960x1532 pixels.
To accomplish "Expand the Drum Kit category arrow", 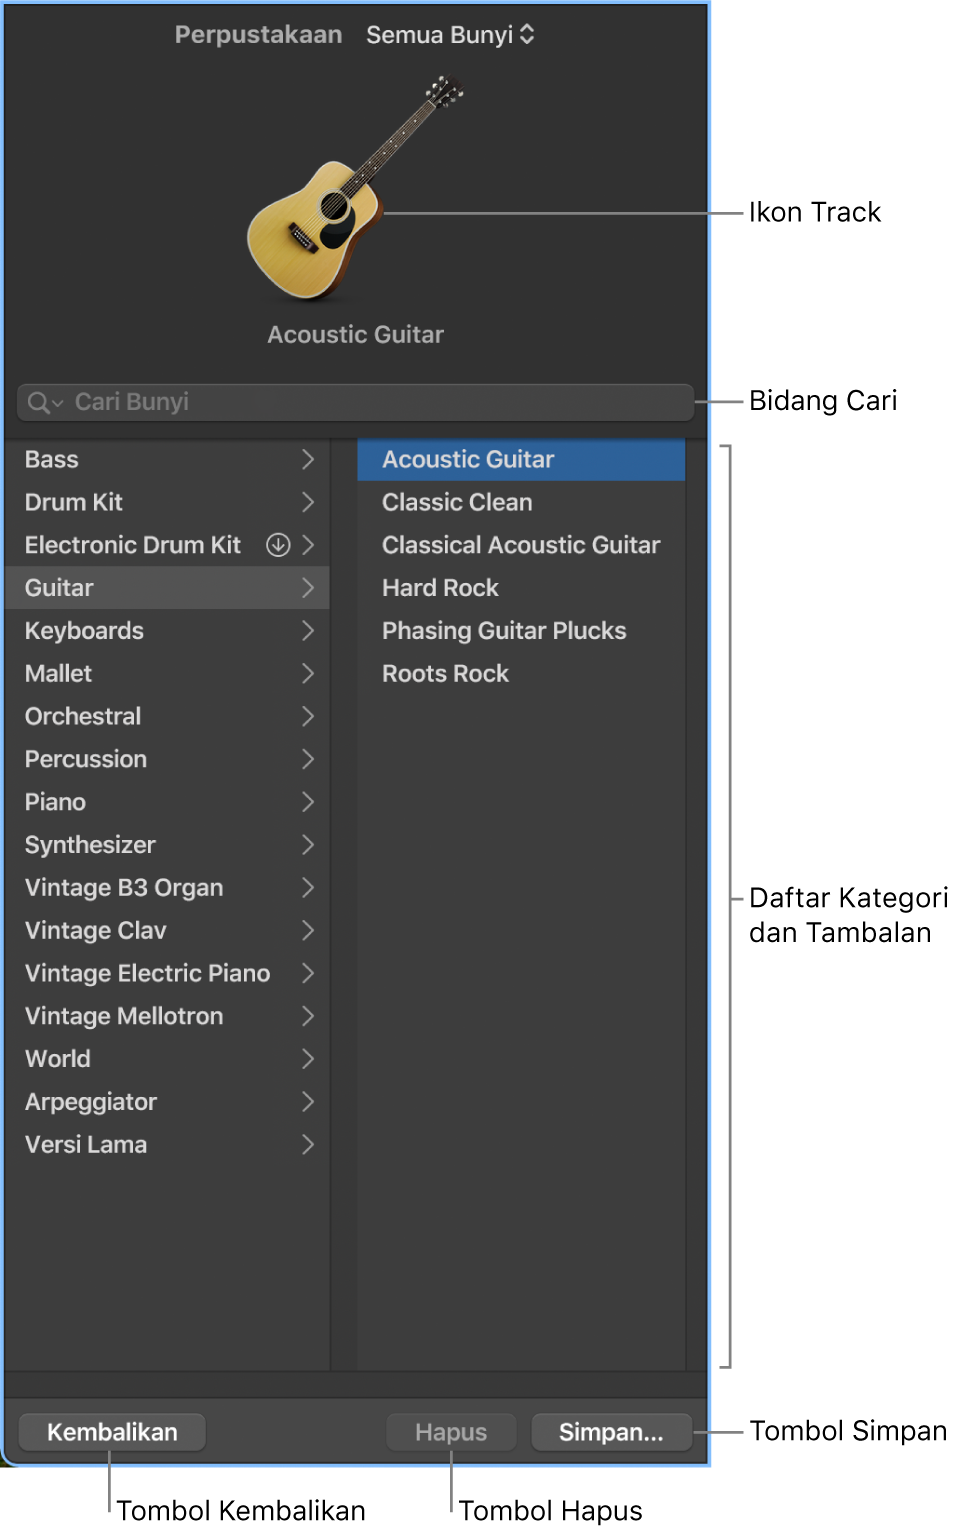I will coord(308,503).
